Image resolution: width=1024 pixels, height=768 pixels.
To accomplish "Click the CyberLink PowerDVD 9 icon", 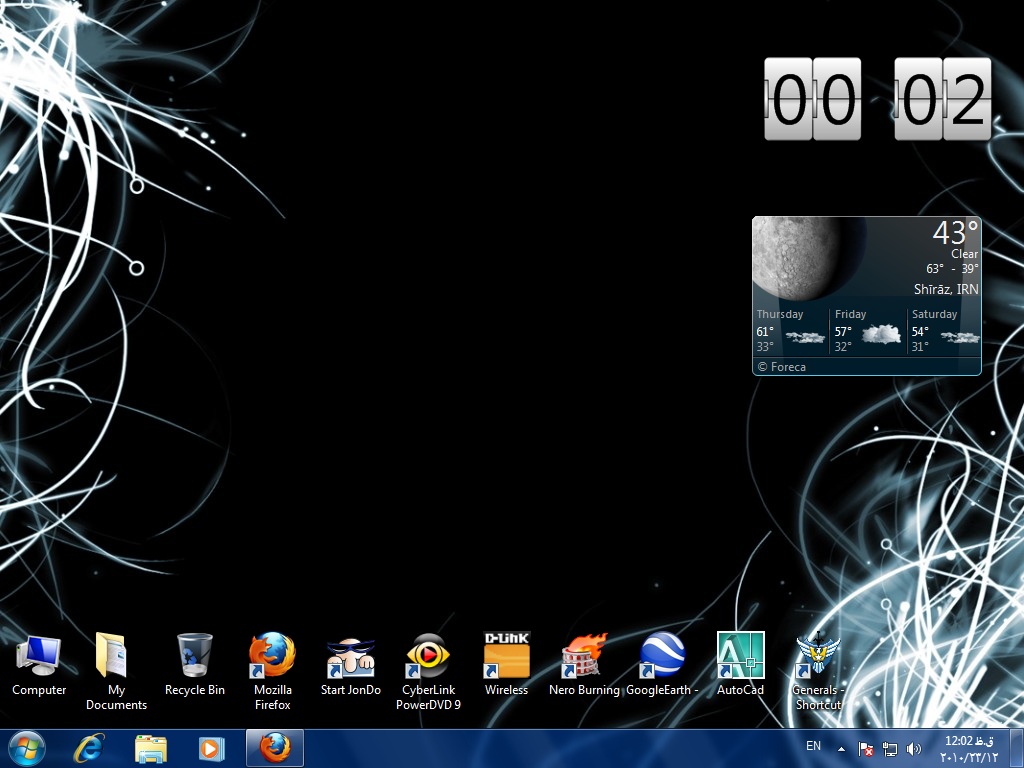I will click(428, 657).
